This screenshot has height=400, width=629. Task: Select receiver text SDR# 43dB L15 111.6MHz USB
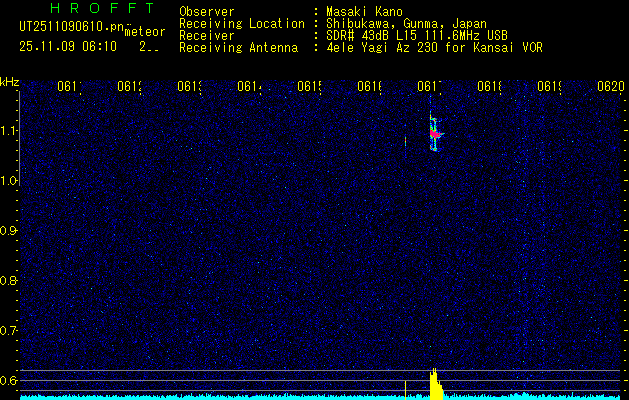pos(417,36)
